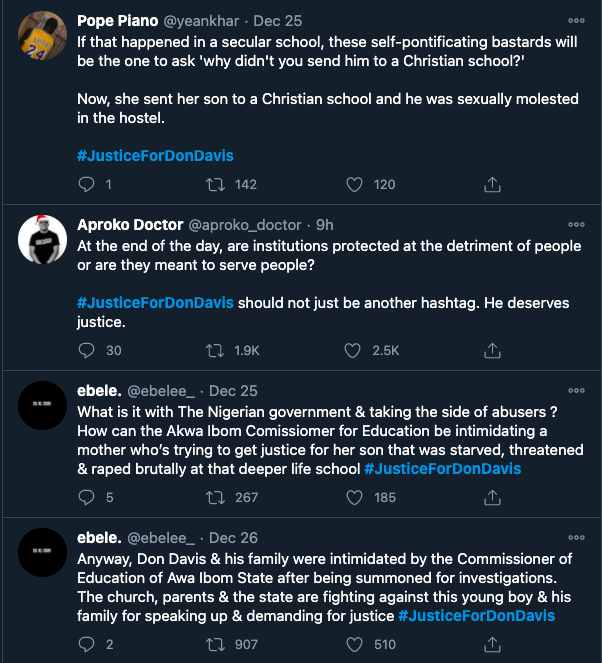Open hashtag #JusticeForDonDavis in Pope Piano's tweet
Viewport: 602px width, 663px height.
[155, 156]
